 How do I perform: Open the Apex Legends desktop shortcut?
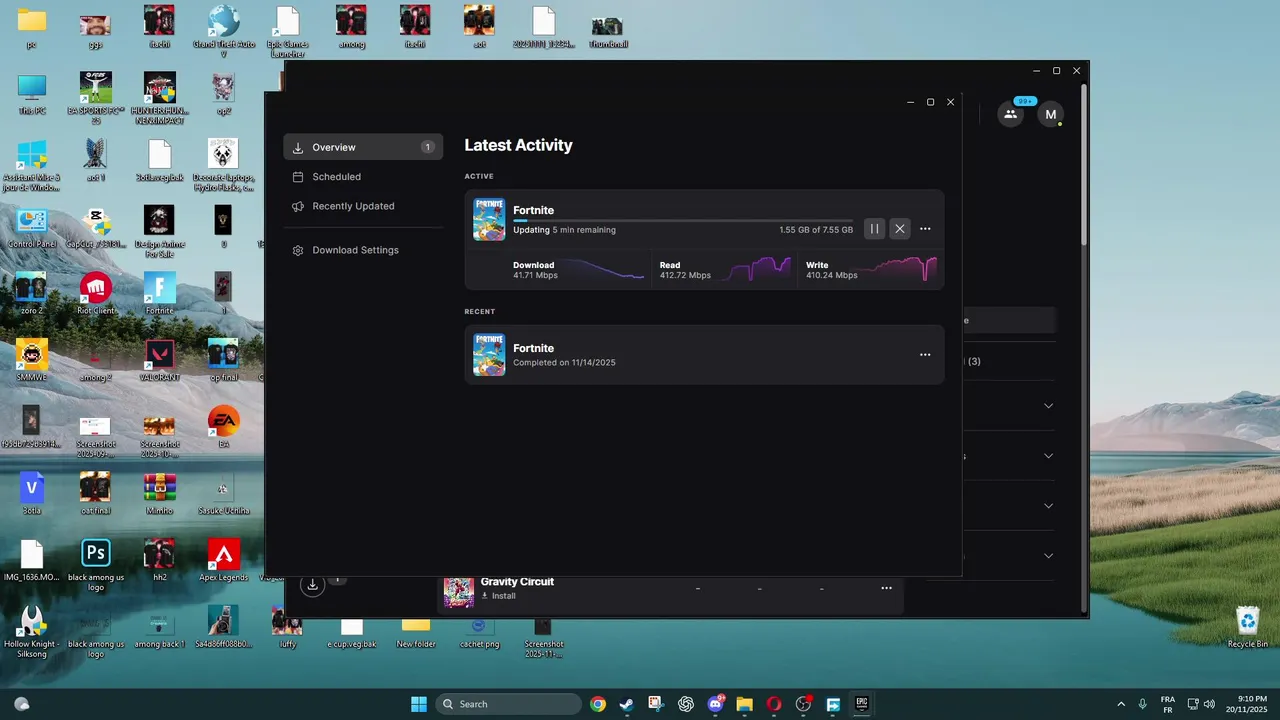pos(223,560)
